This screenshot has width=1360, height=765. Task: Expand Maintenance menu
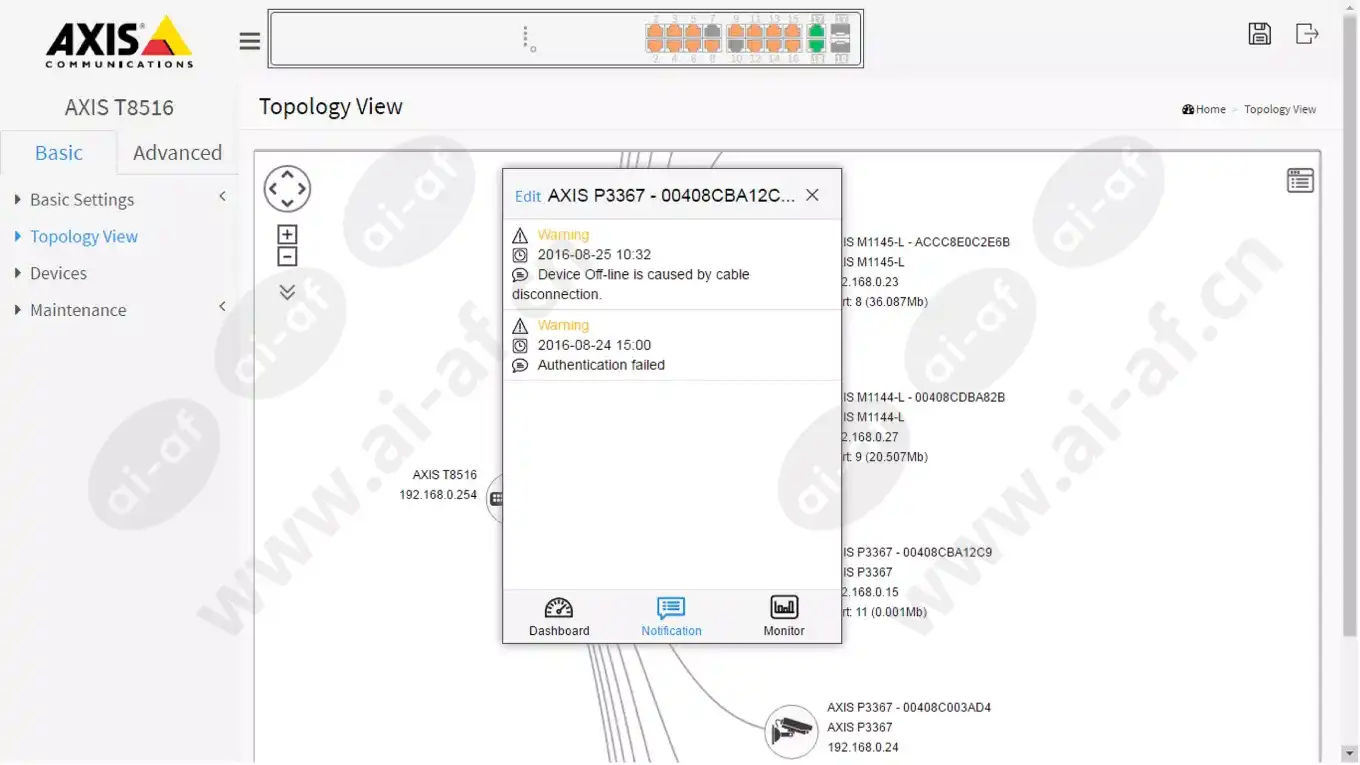[x=78, y=310]
